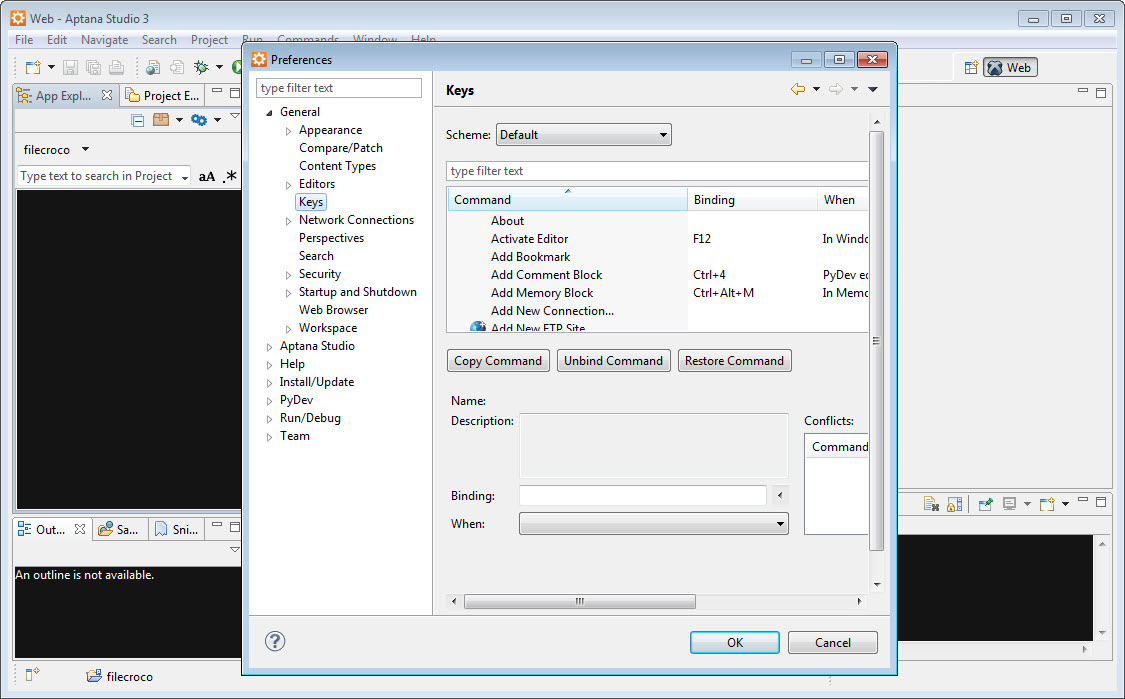
Task: Click the Scroll Lock console icon
Action: [x=955, y=504]
